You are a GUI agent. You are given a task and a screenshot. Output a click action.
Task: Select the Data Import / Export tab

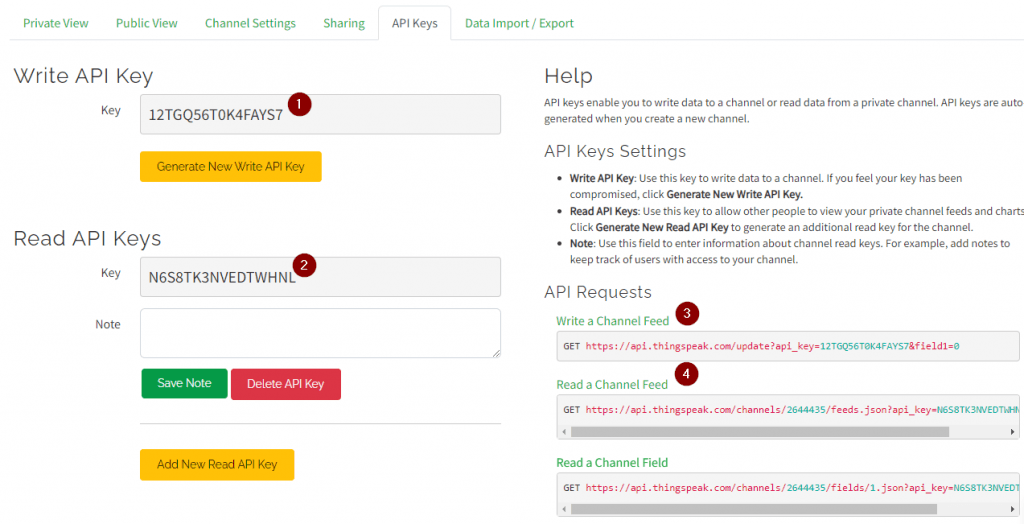pyautogui.click(x=519, y=23)
